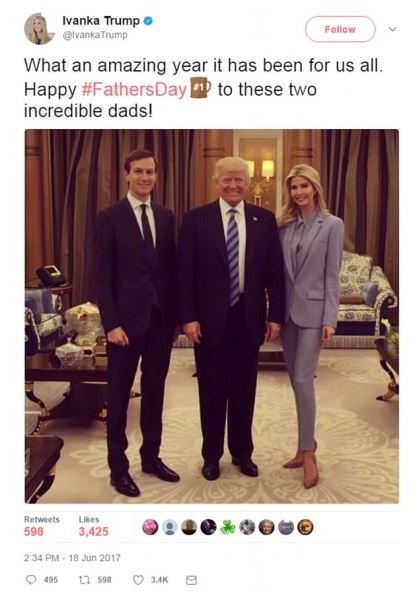
Task: Open the orange last liker avatar
Action: (x=305, y=527)
